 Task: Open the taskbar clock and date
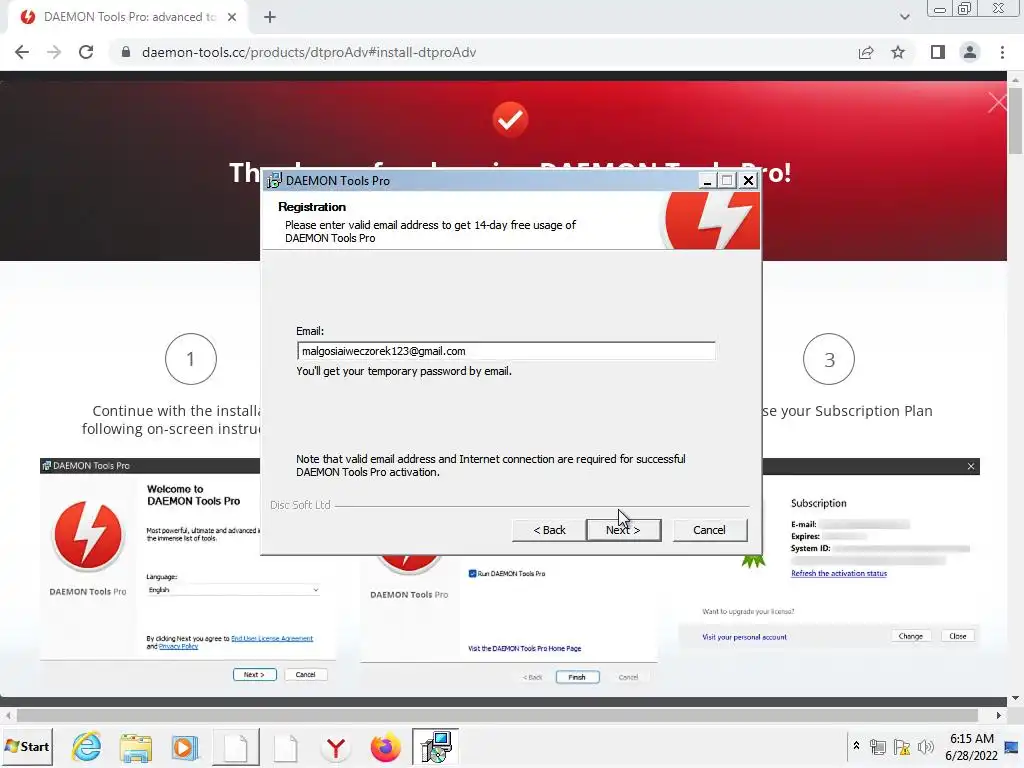click(x=971, y=746)
